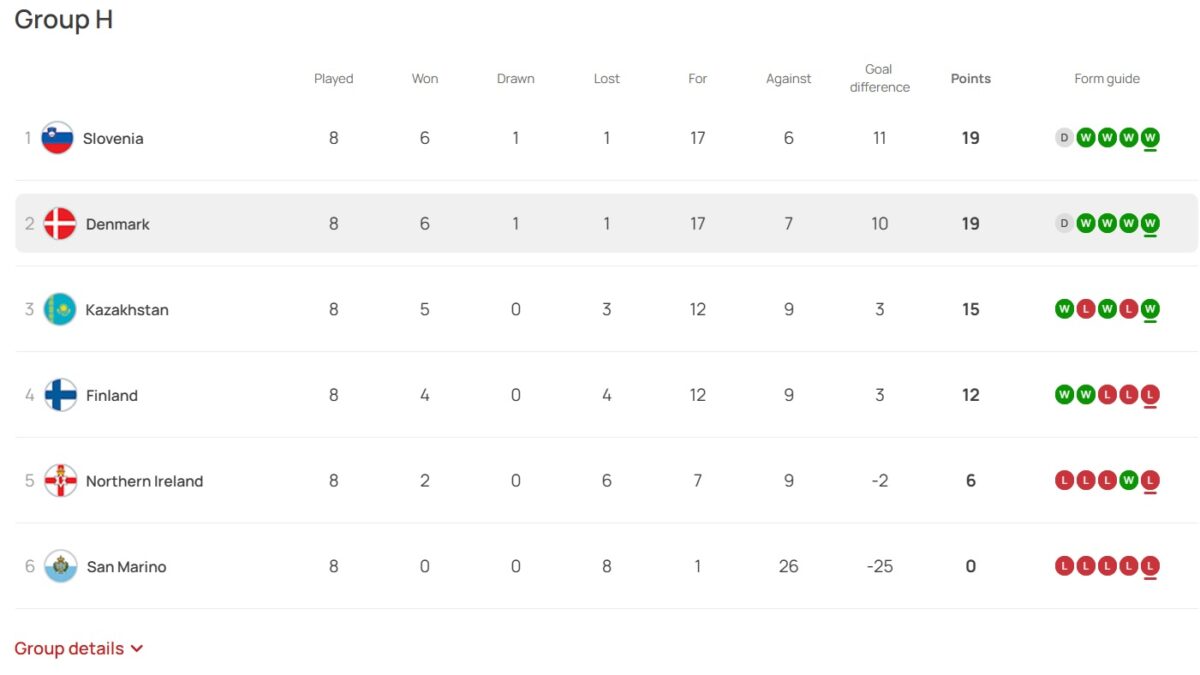This screenshot has width=1200, height=675.
Task: Click the highlighted Denmark table row
Action: [x=606, y=224]
